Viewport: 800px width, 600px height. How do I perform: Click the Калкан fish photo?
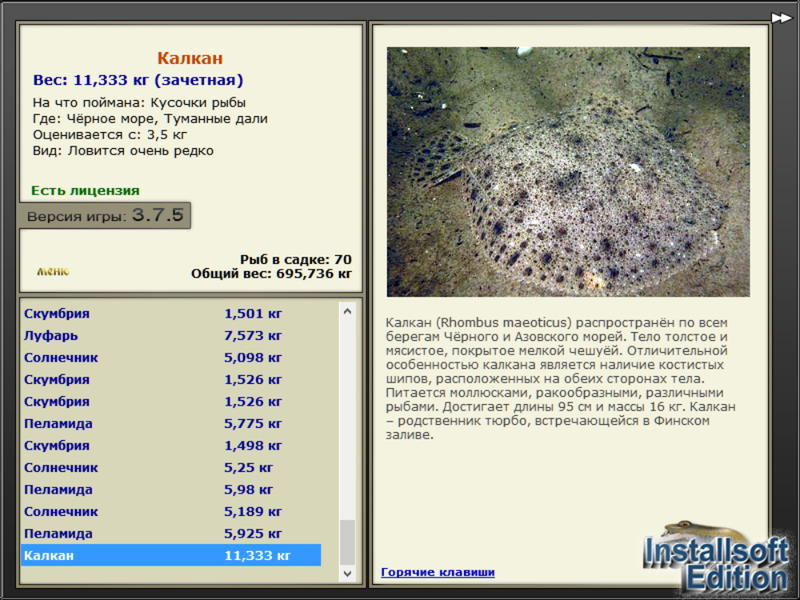point(568,172)
